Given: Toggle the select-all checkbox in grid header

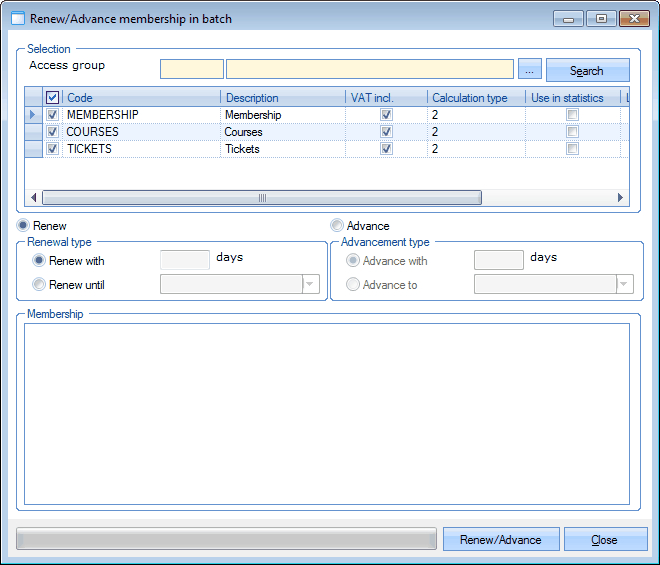Looking at the screenshot, I should click(53, 98).
